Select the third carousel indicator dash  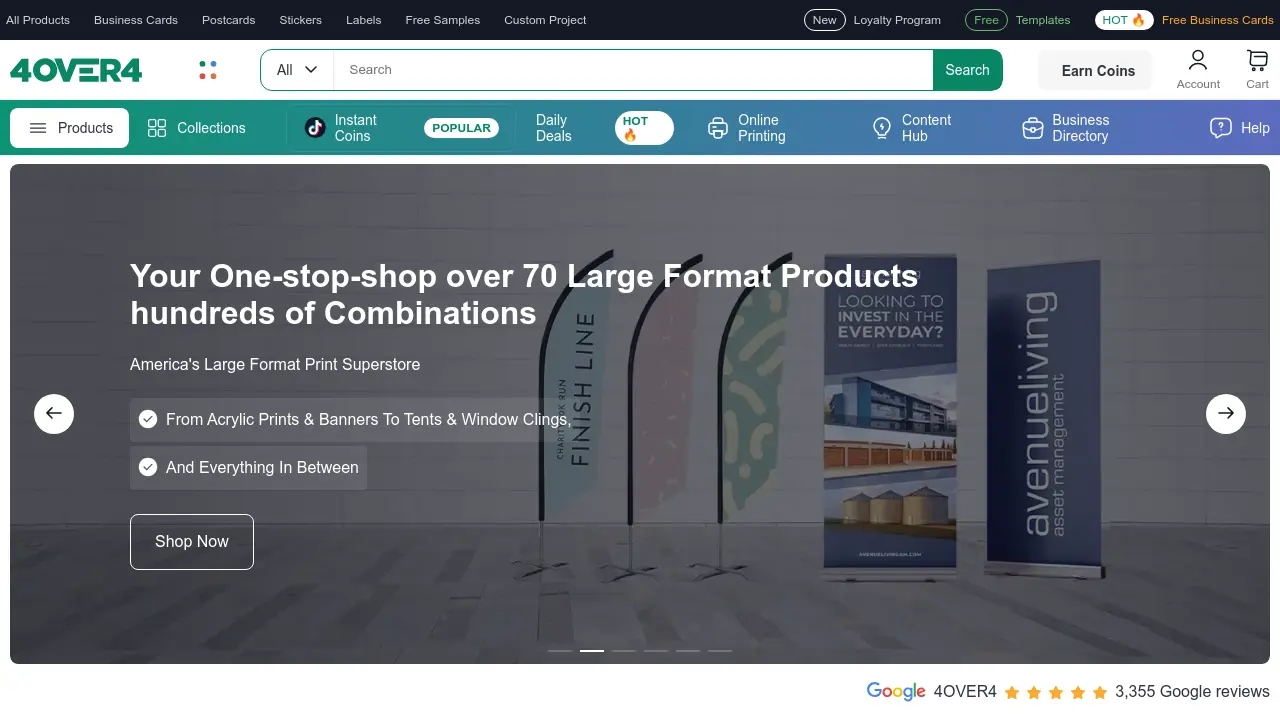click(624, 651)
